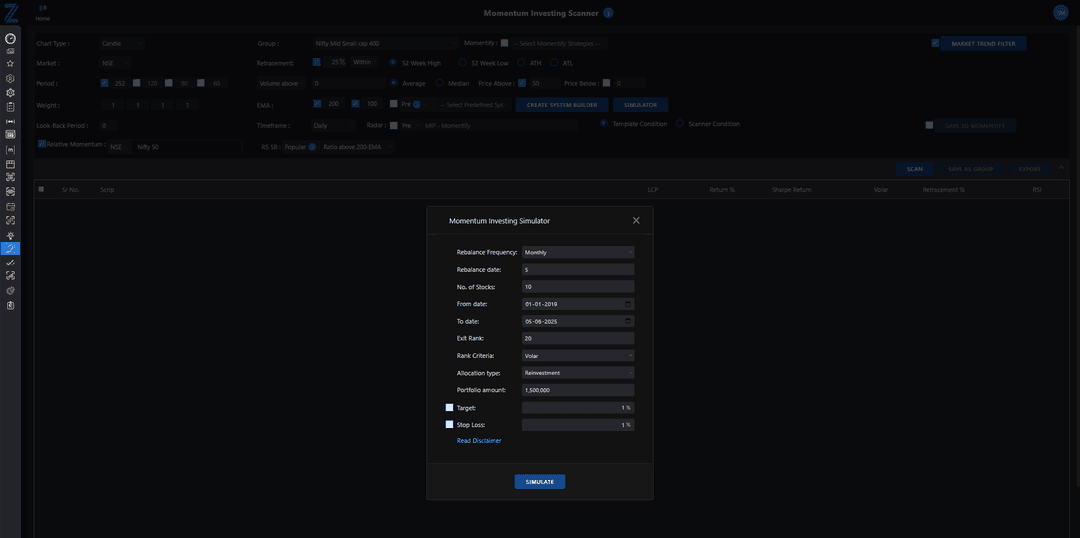This screenshot has height=538, width=1080.
Task: Open the Volume above dropdown
Action: click(x=281, y=83)
